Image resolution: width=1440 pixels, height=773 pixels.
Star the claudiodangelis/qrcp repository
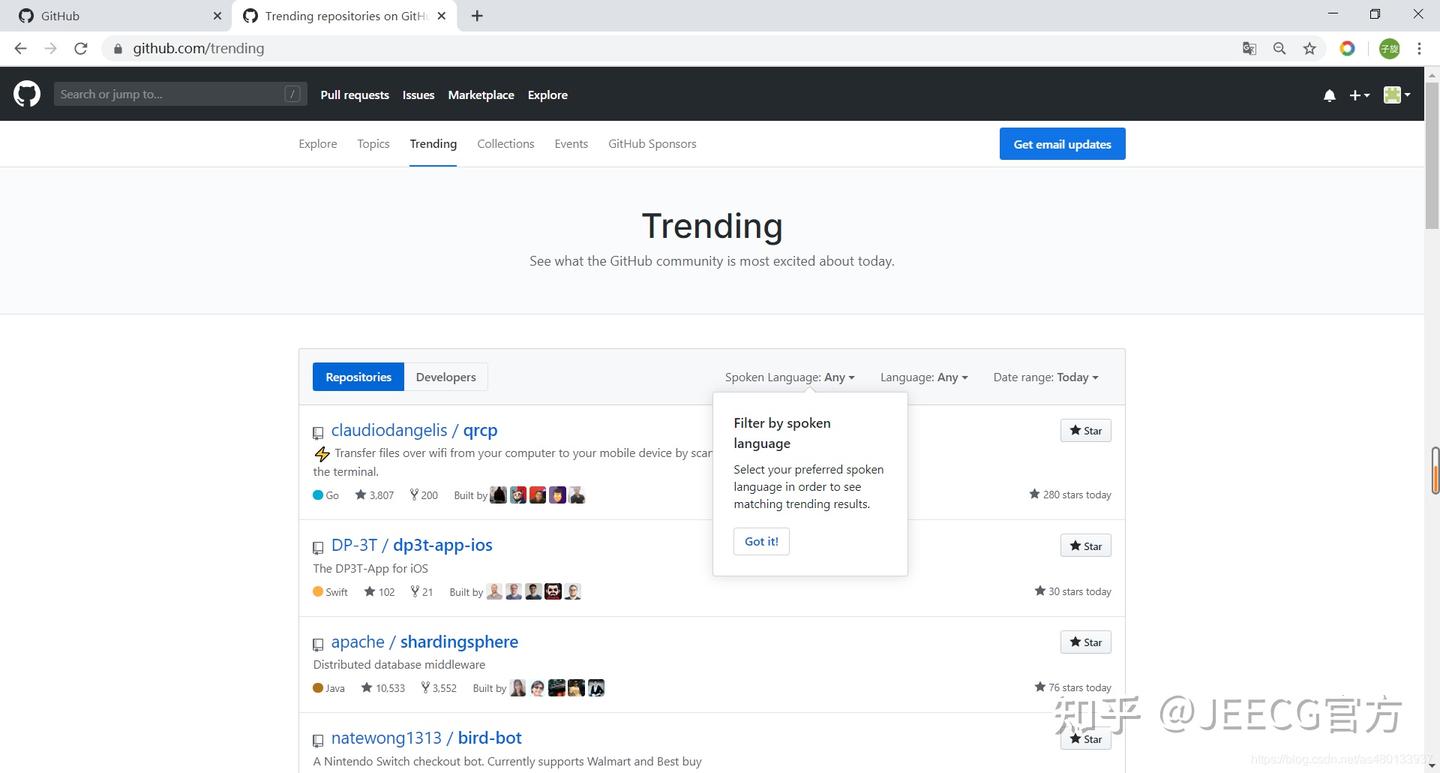(x=1085, y=431)
